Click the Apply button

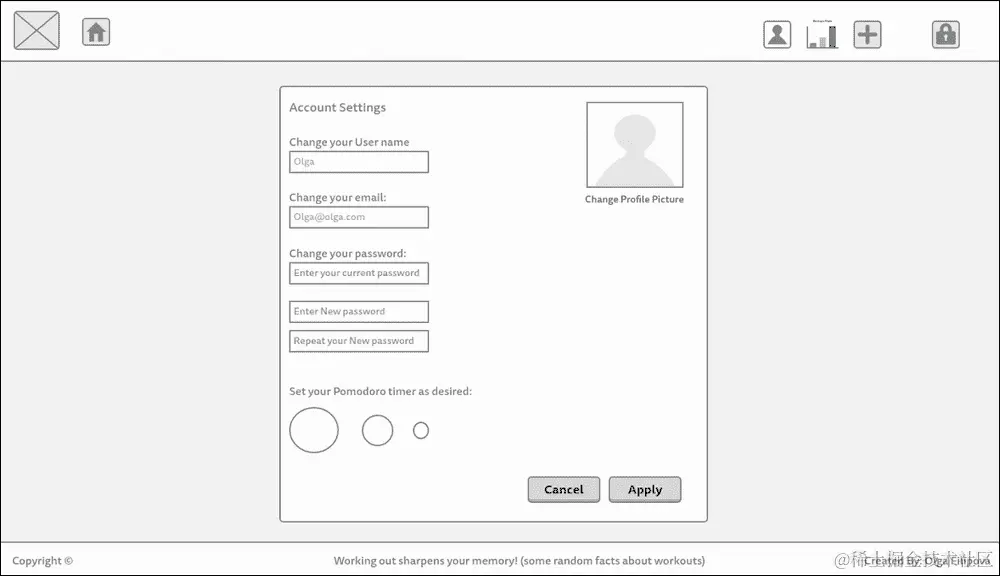[645, 489]
